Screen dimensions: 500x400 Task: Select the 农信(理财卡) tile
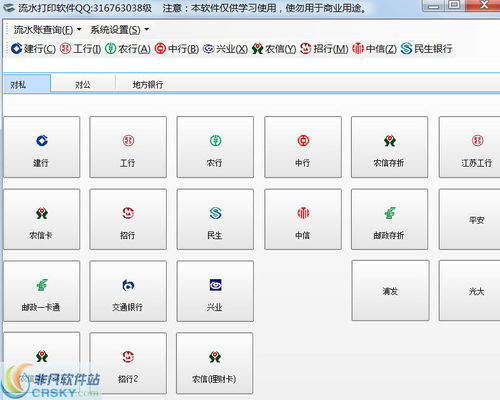(x=214, y=363)
